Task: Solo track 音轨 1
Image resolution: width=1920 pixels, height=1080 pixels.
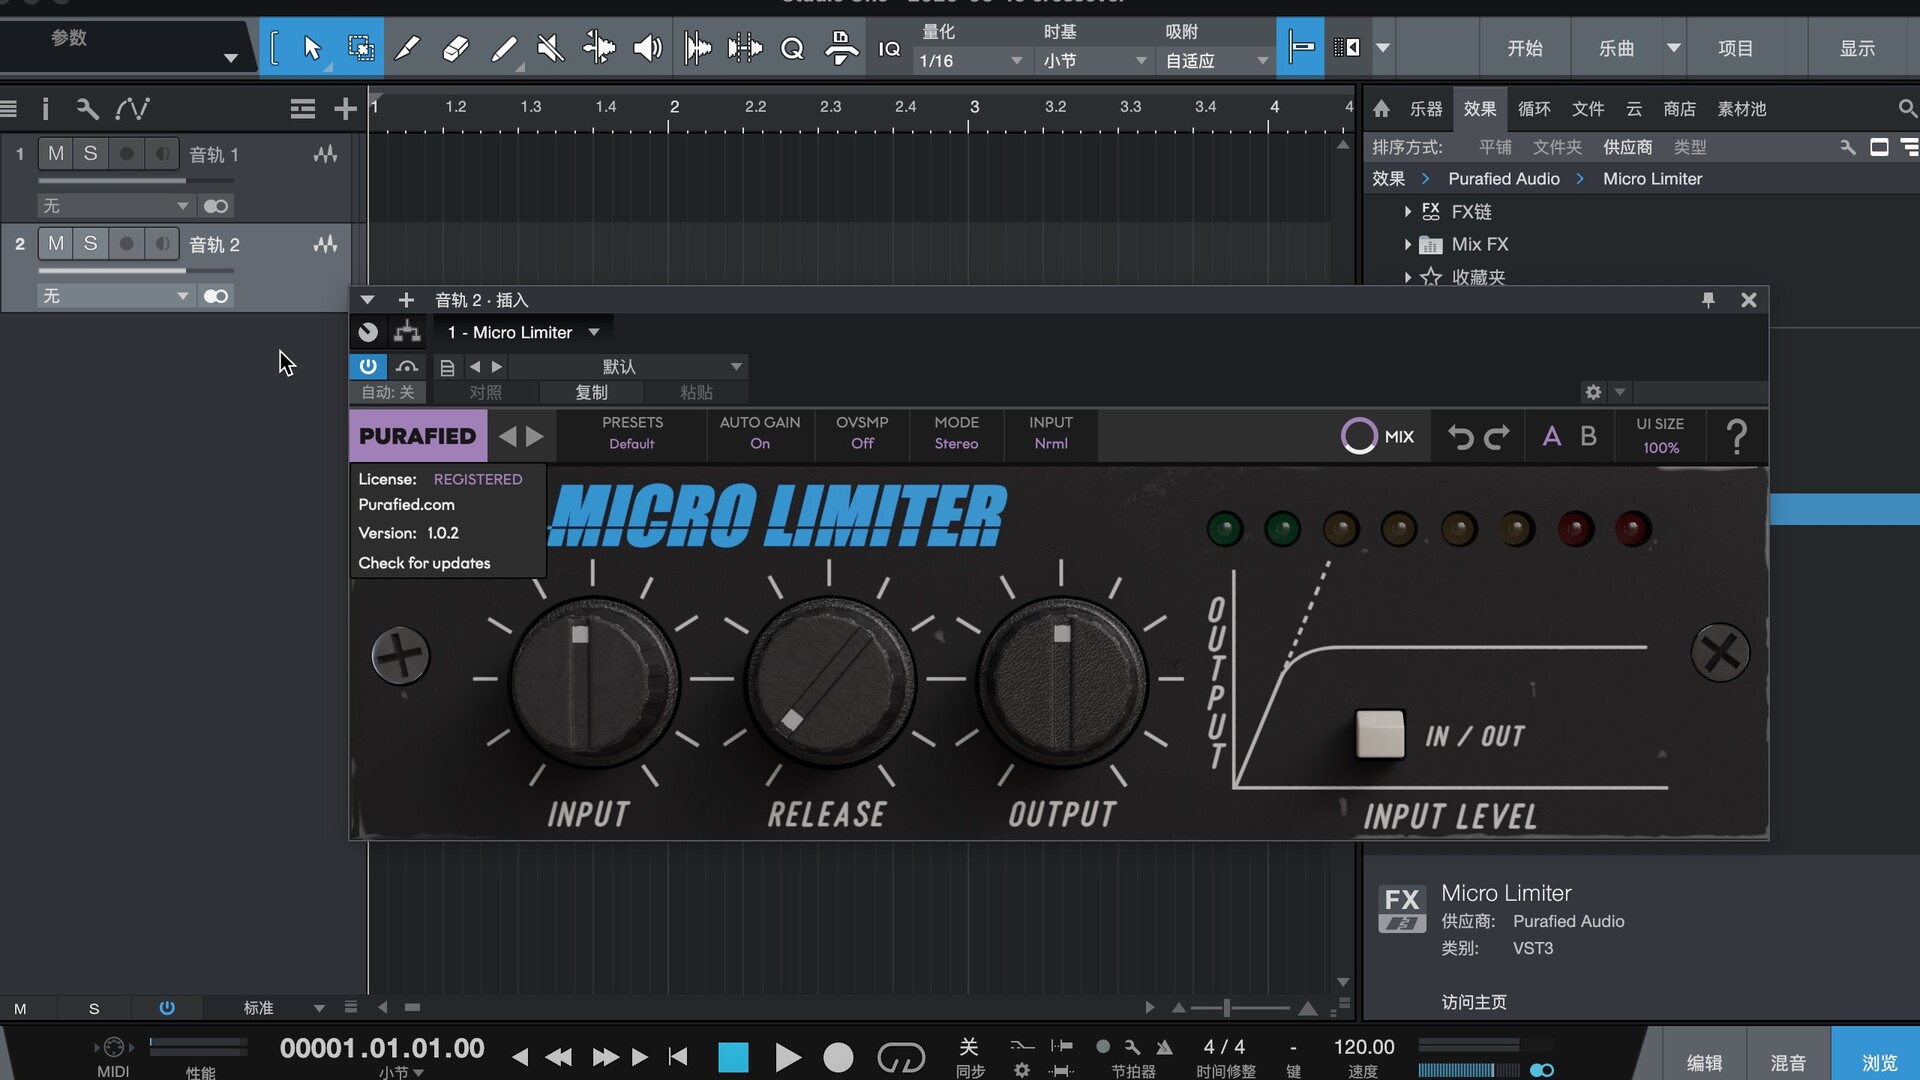Action: (90, 153)
